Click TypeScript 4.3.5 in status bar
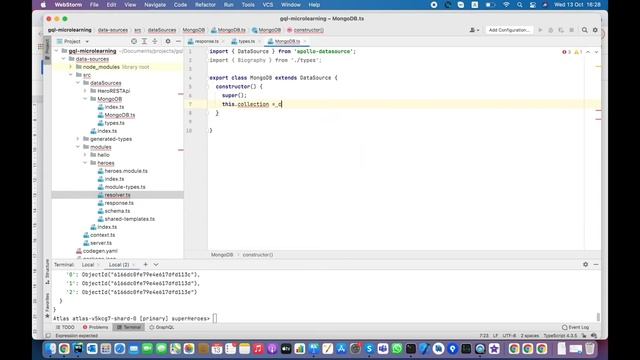The height and width of the screenshot is (360, 640). (x=560, y=336)
